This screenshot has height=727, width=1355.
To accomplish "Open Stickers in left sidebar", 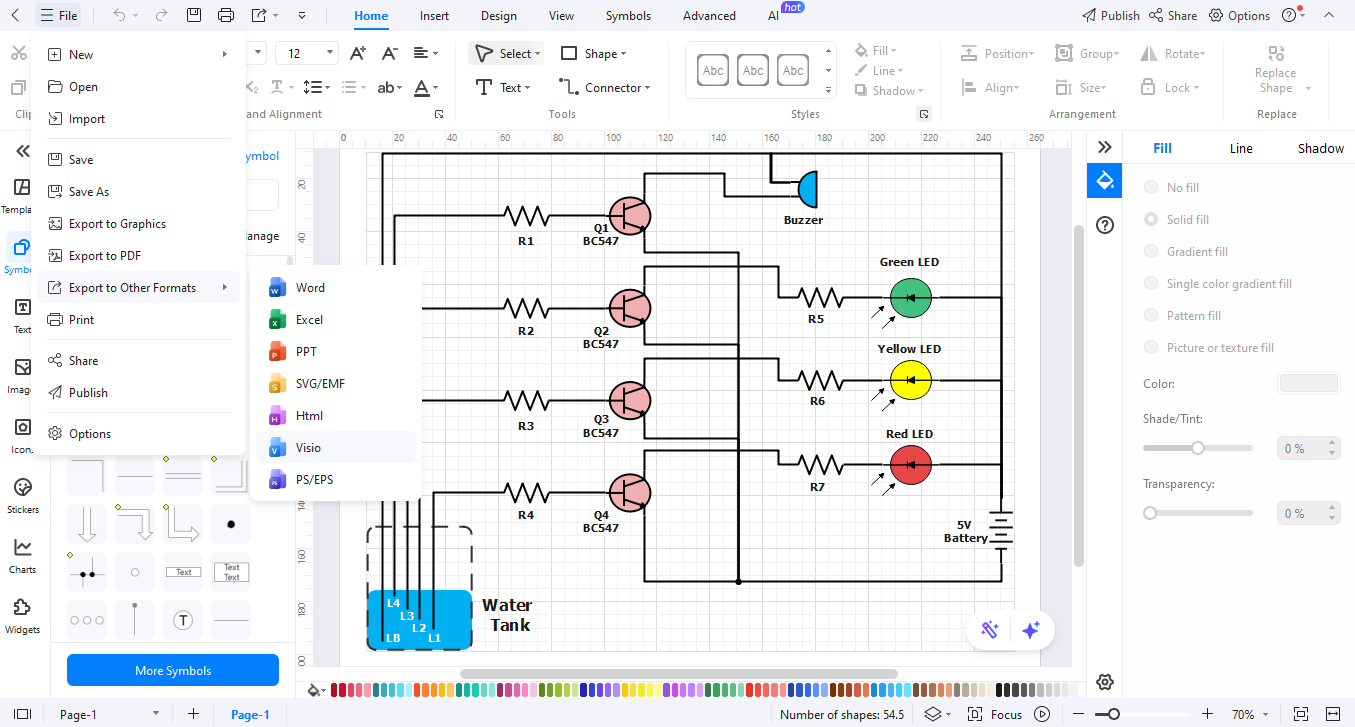I will (x=22, y=495).
